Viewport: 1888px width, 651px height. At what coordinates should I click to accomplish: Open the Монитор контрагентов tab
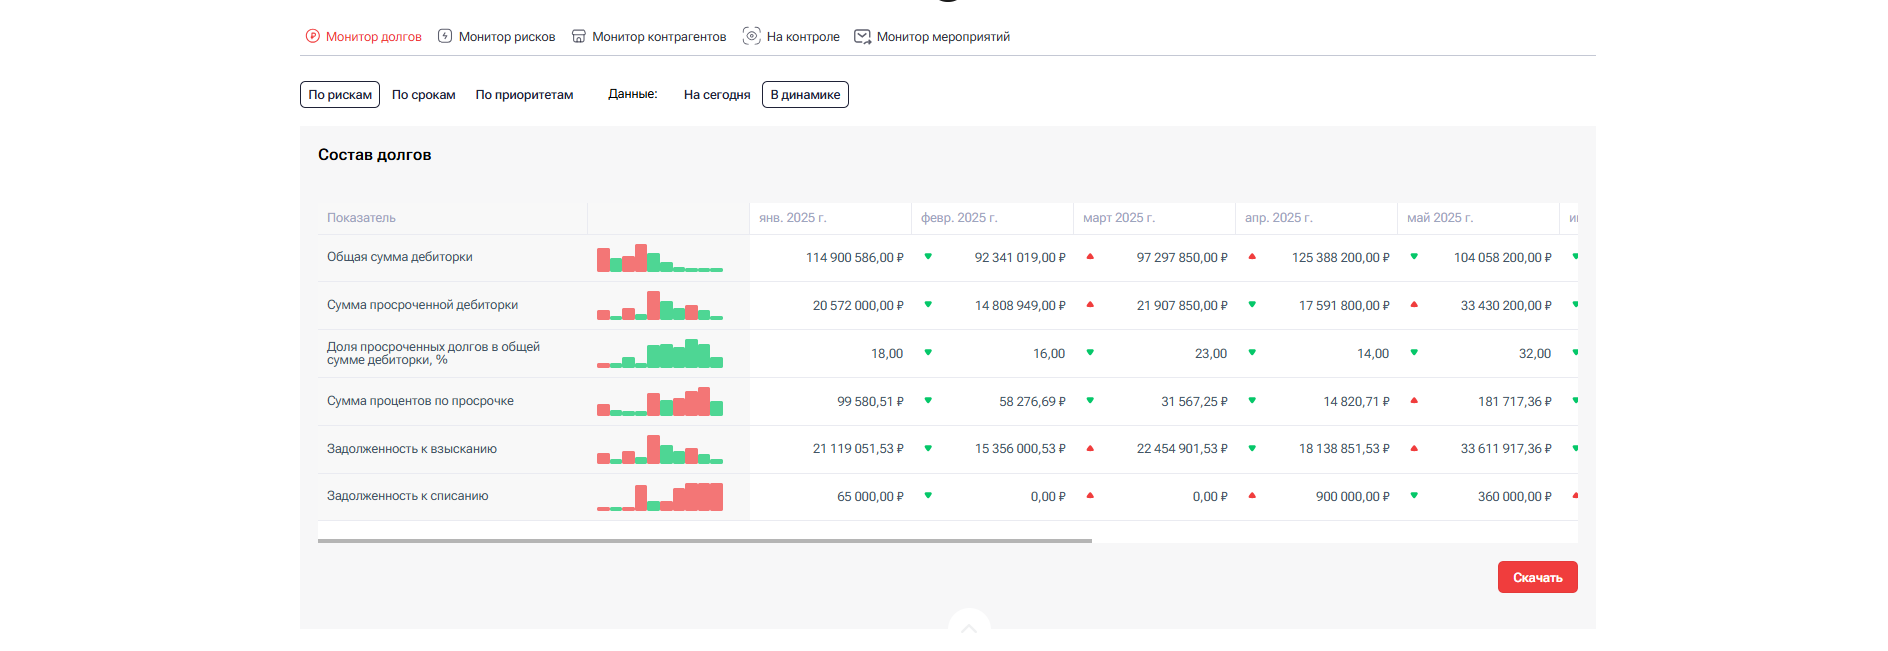[x=659, y=37]
